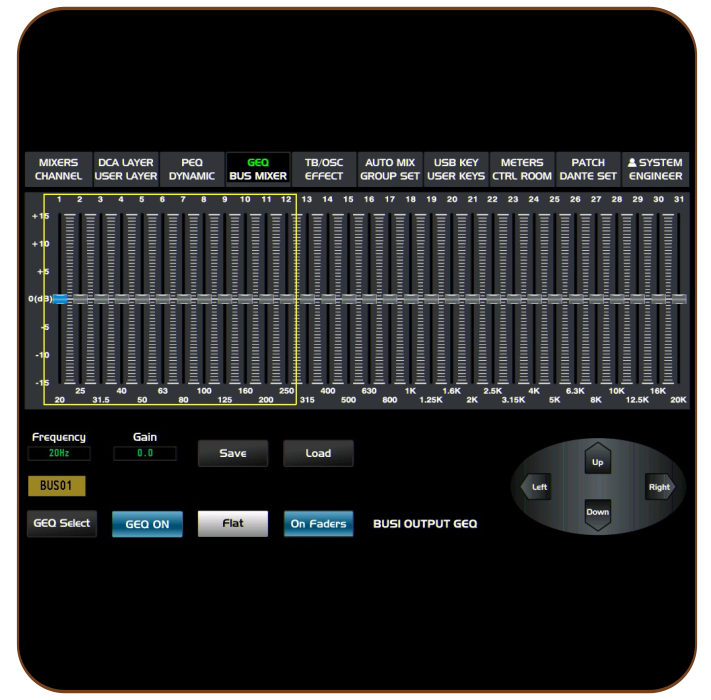Select band 12 fader at 250 Hz
The width and height of the screenshot is (711, 700).
click(x=287, y=299)
